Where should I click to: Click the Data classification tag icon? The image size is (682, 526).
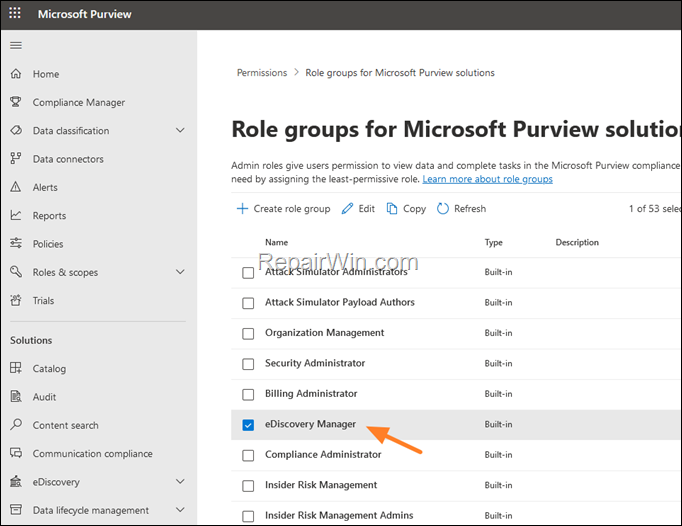16,130
